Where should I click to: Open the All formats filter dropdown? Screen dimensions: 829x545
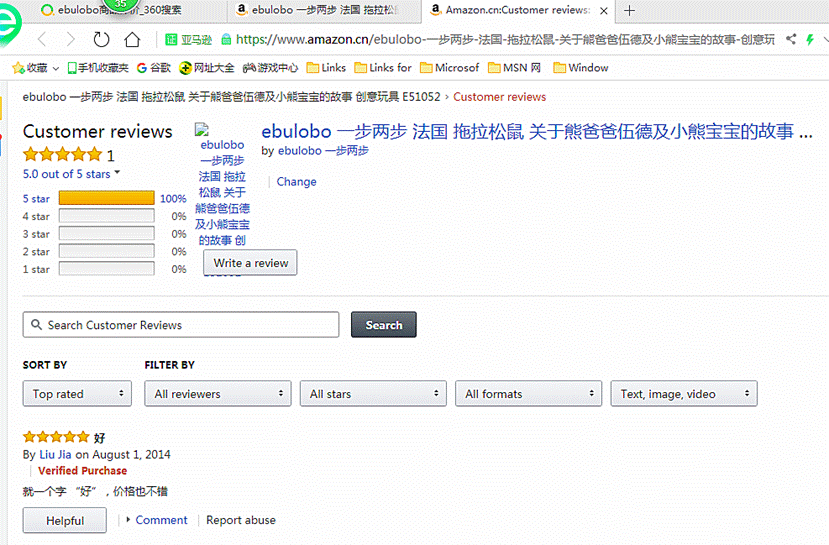tap(528, 394)
